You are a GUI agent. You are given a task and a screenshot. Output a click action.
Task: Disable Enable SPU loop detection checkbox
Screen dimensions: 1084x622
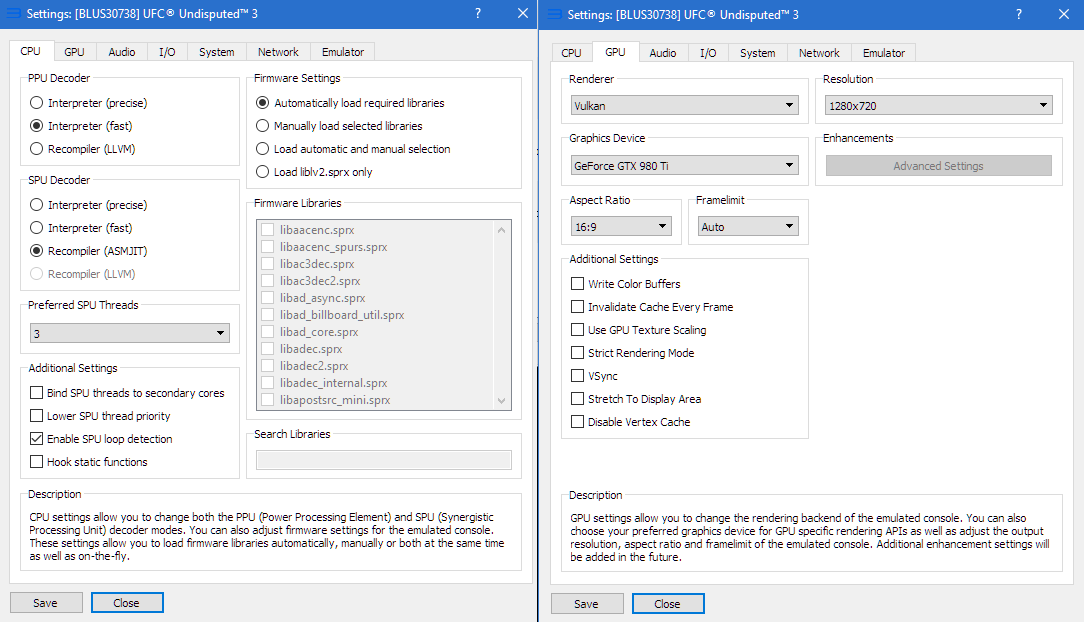37,439
